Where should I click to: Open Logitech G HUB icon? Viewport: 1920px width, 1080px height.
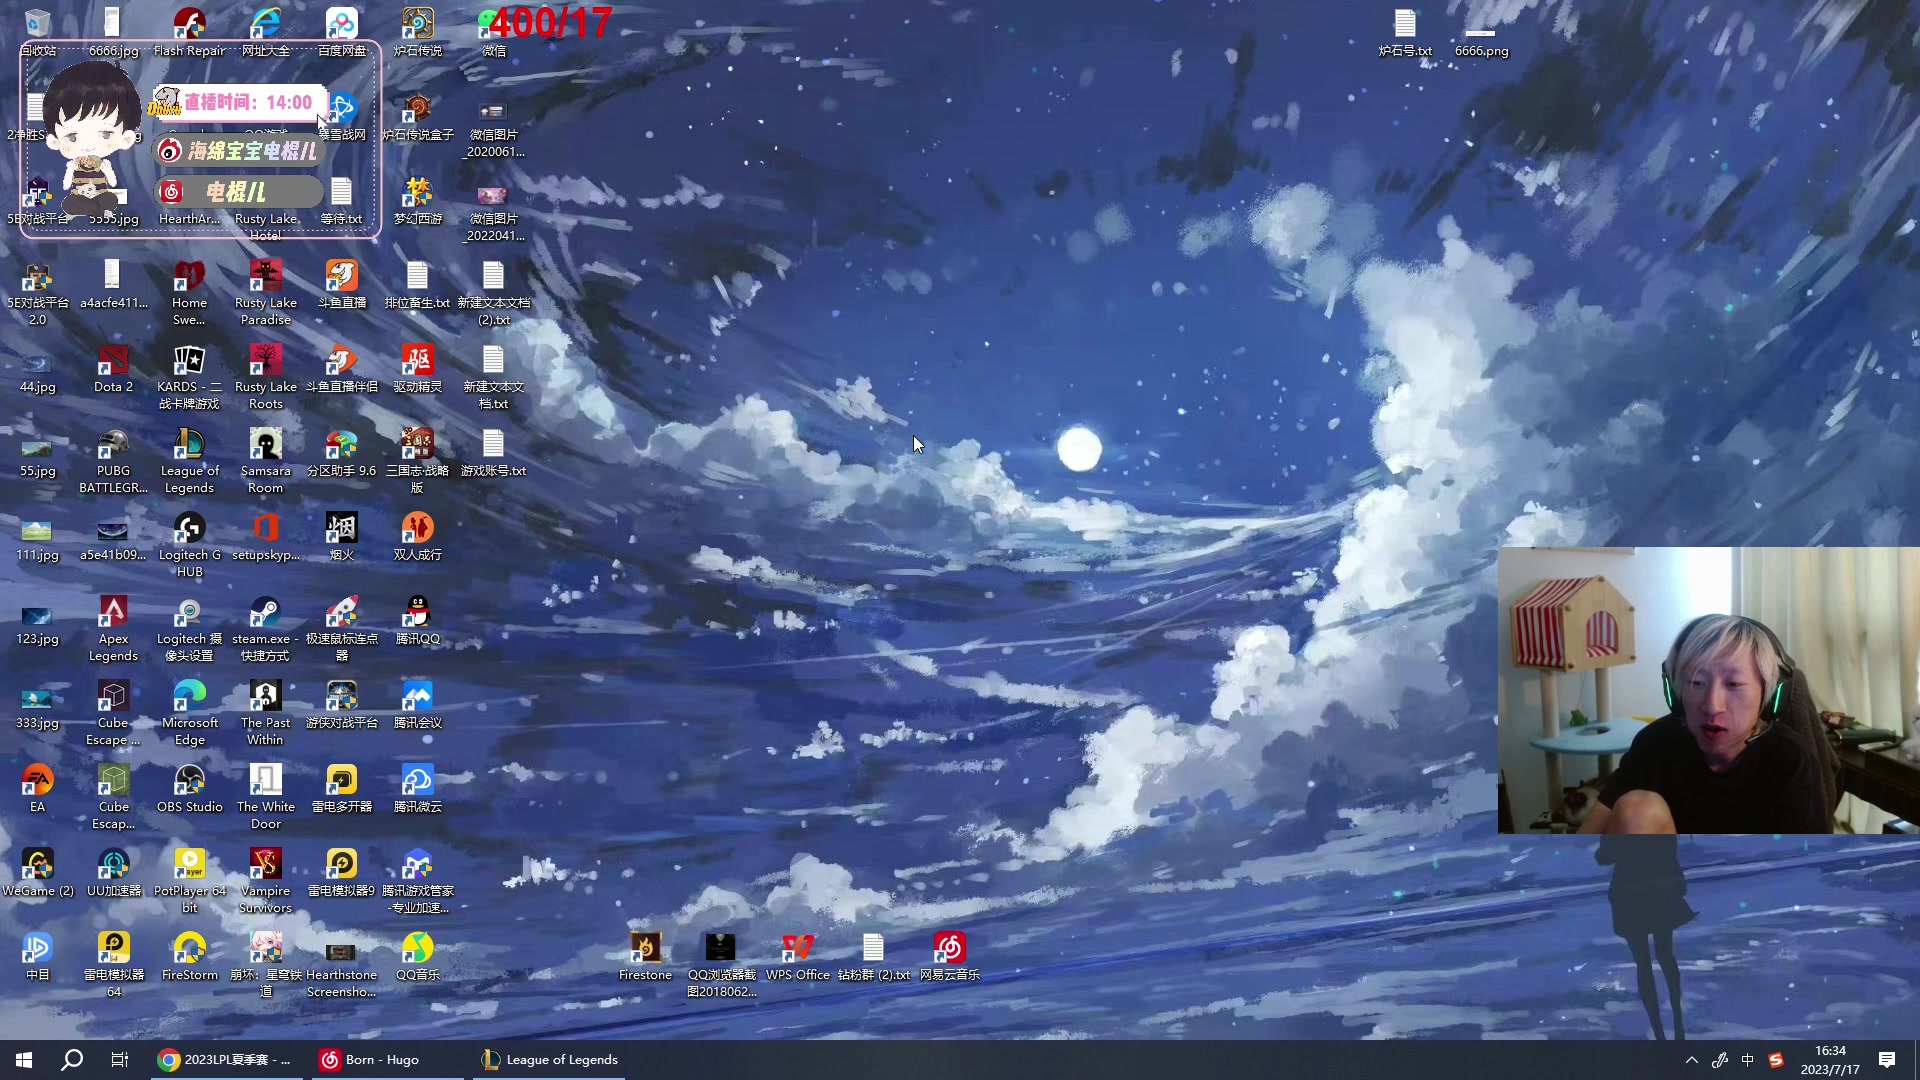point(189,544)
